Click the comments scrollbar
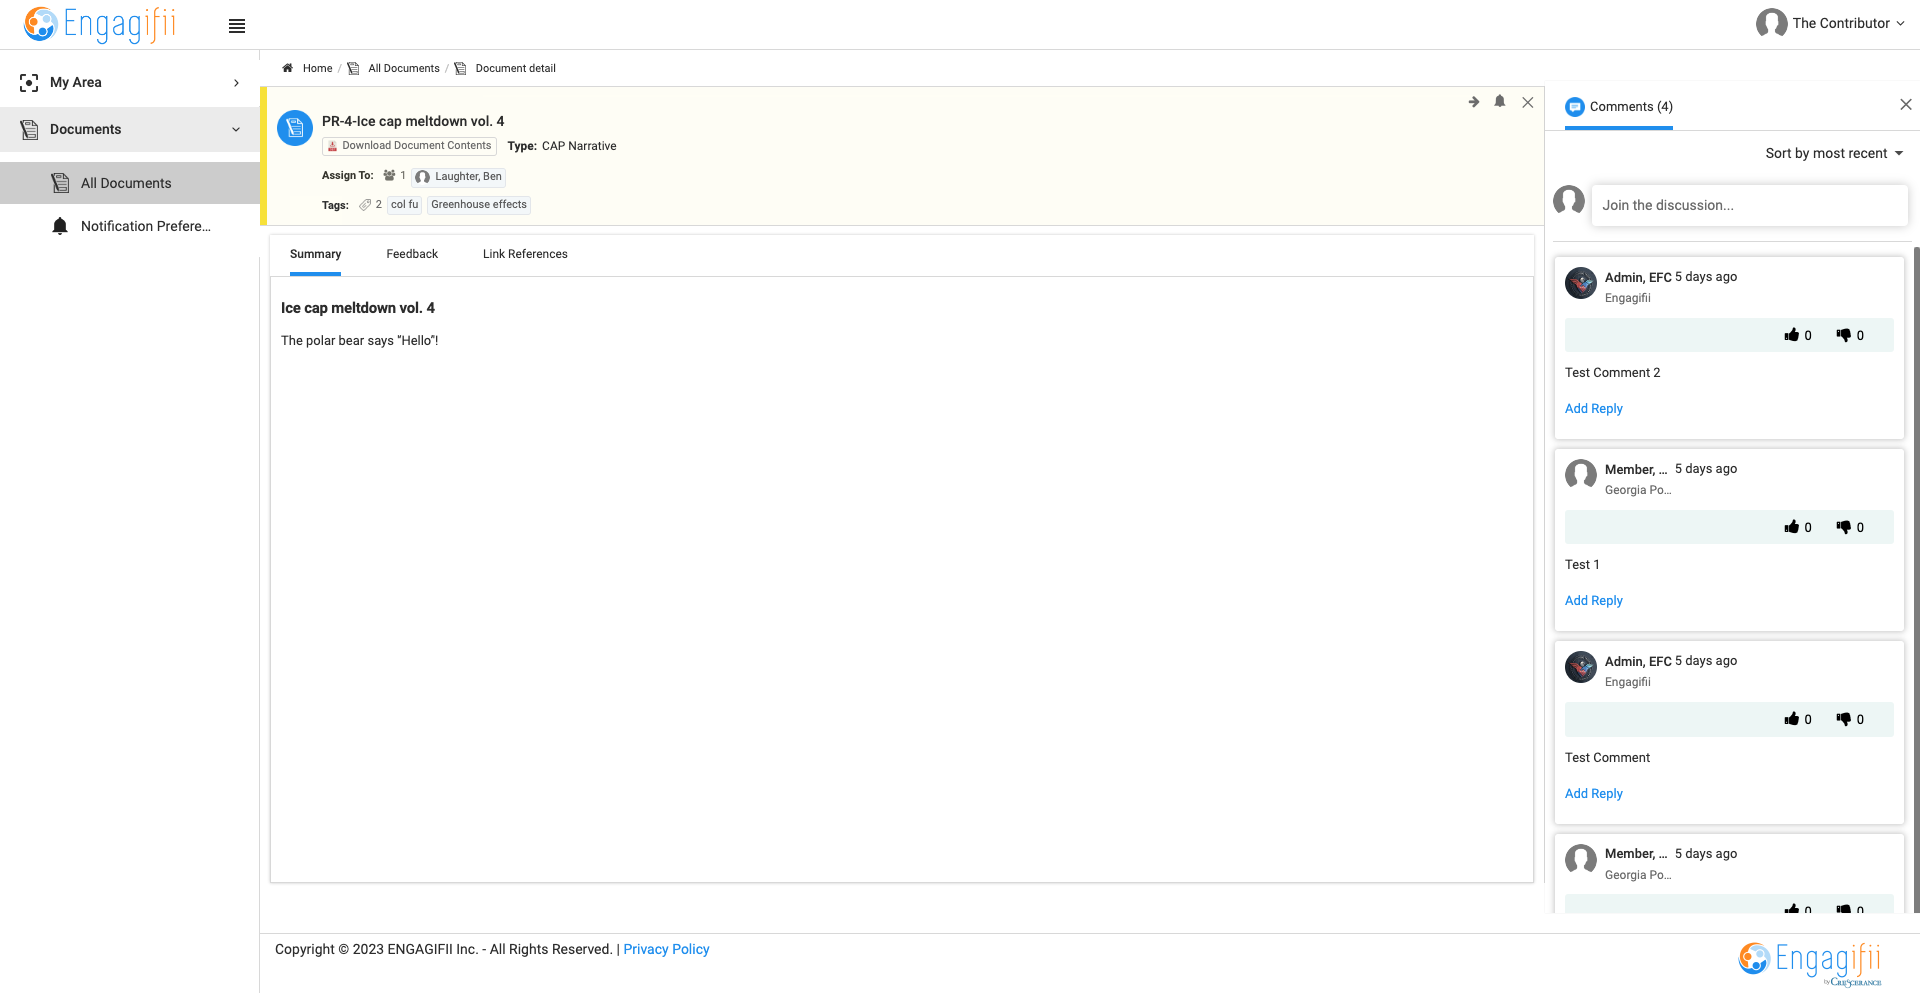Screen dimensions: 1920x995 coord(1916,579)
